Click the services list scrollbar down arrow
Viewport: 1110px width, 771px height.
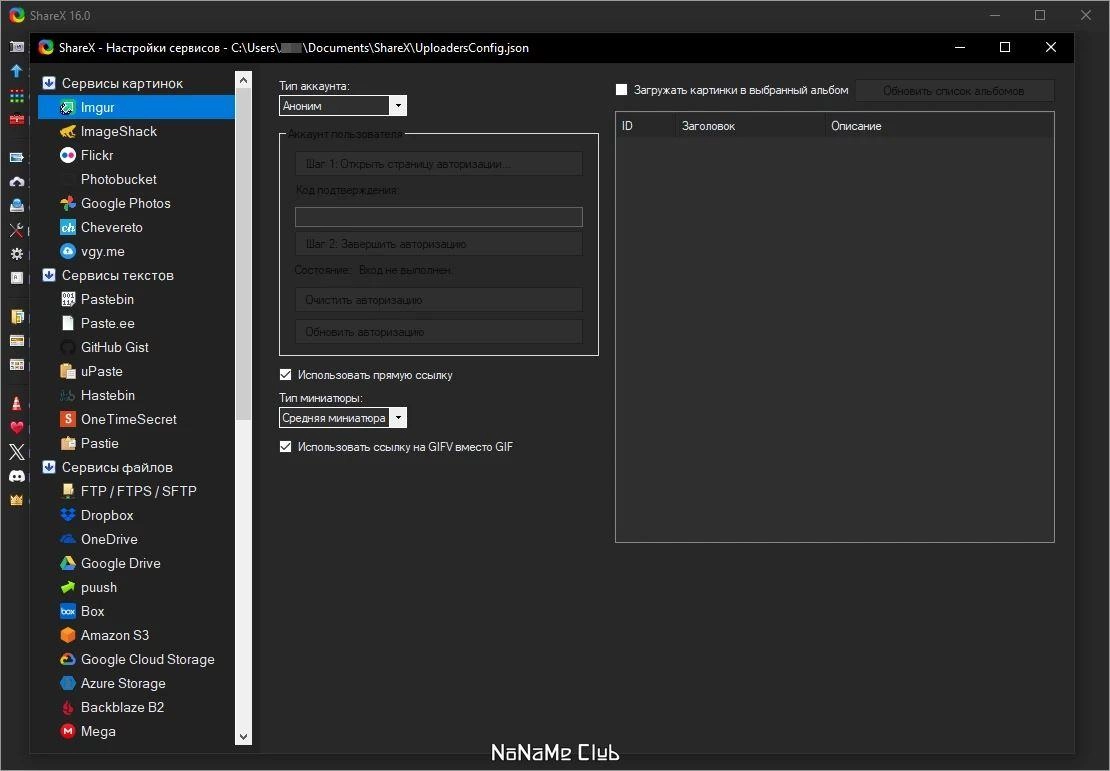click(x=244, y=736)
